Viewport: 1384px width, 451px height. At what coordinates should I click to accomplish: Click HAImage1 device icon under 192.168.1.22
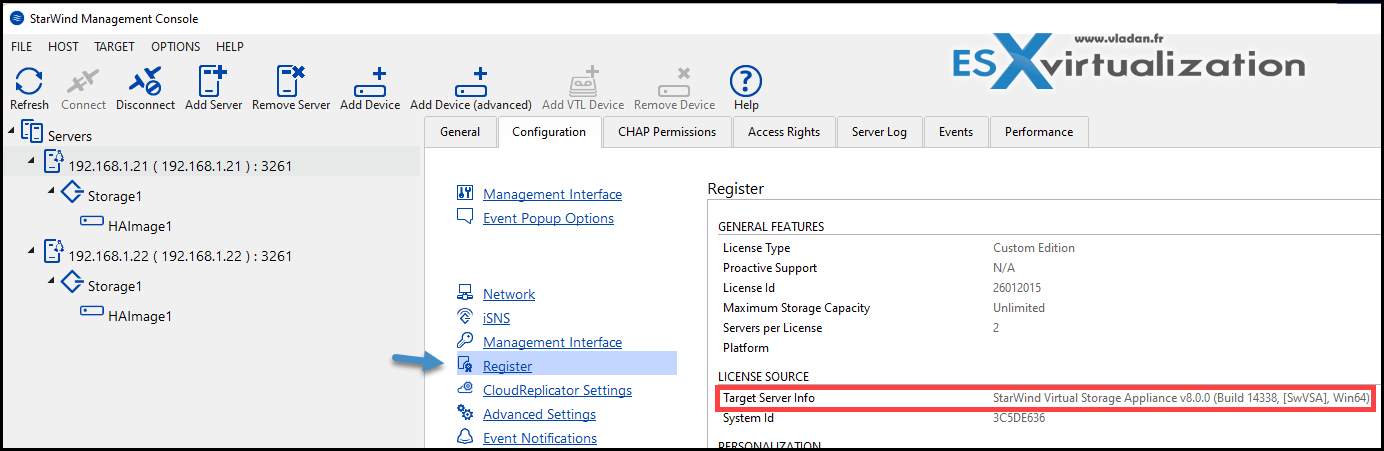coord(92,313)
